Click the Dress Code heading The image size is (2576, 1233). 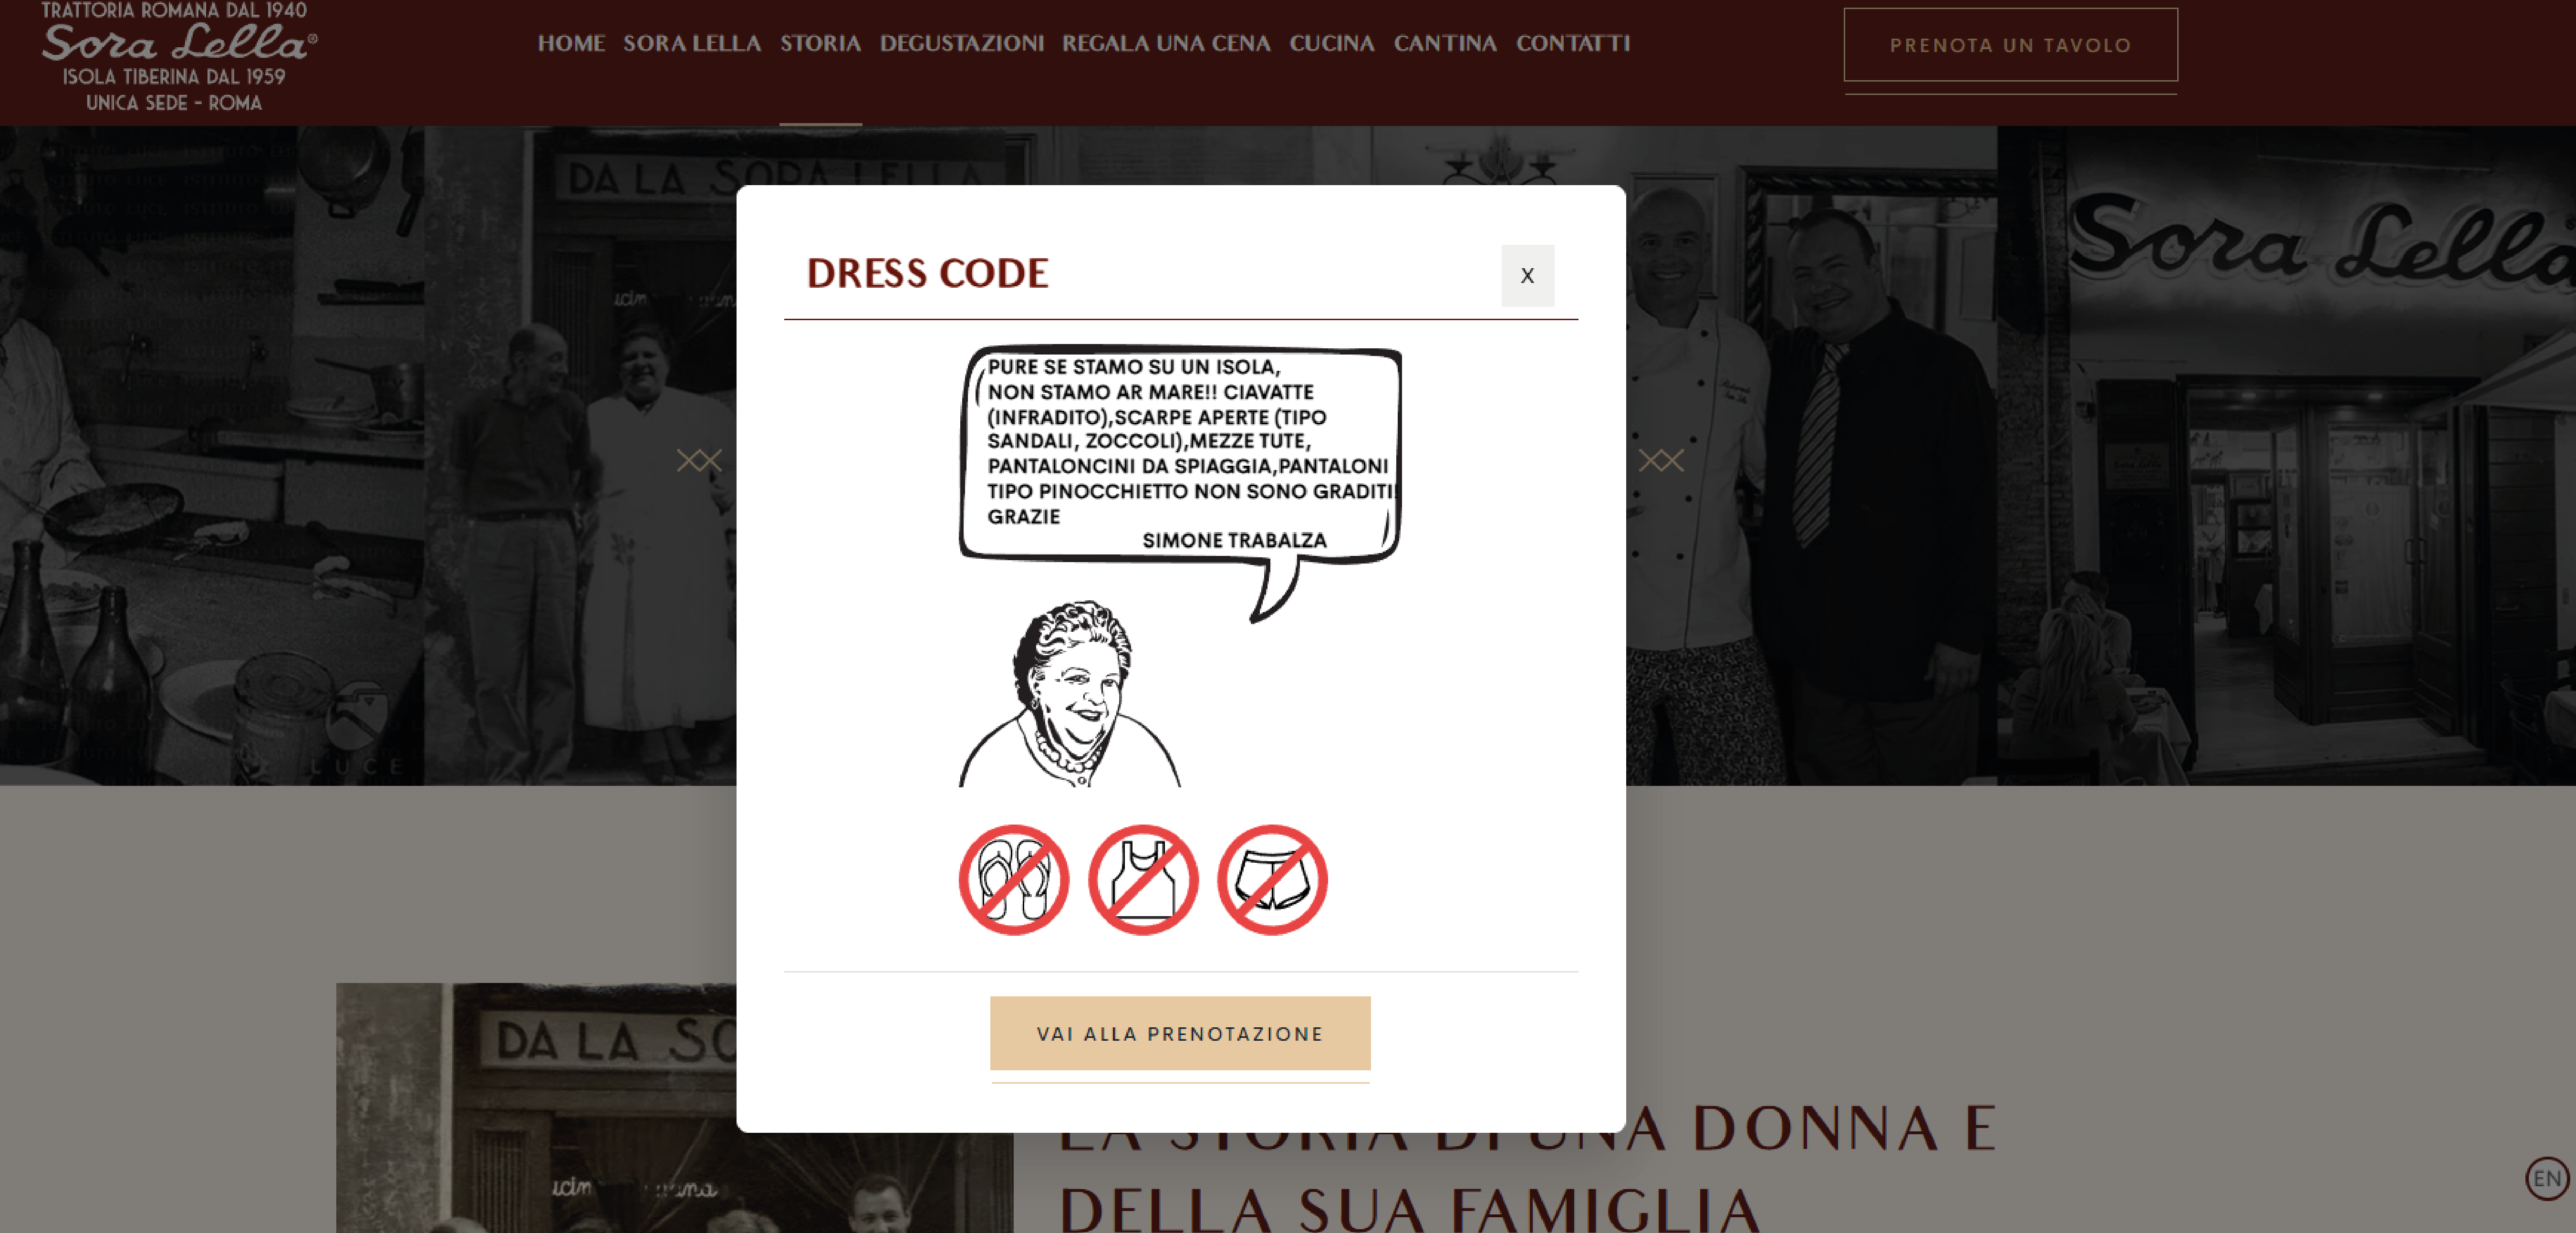[x=927, y=273]
